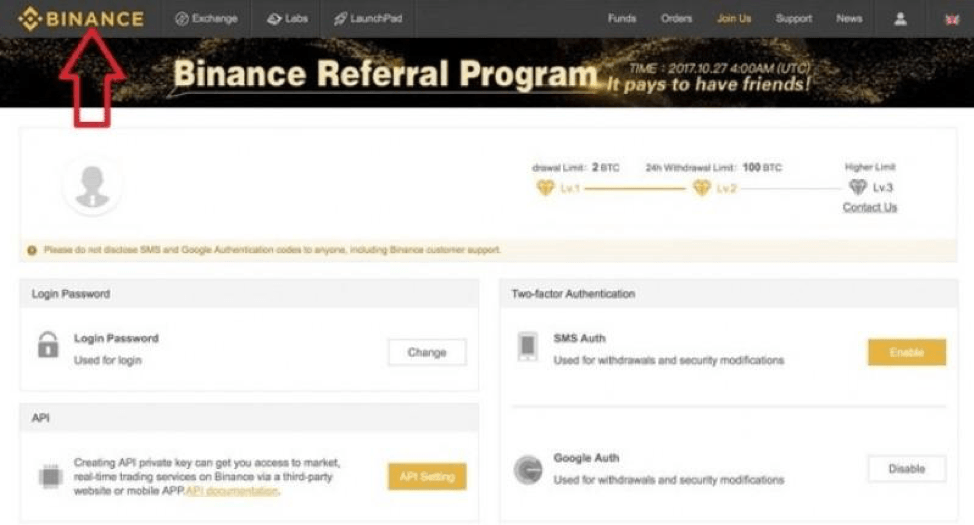Screen dimensions: 974x525
Task: Open the user account icon
Action: [900, 19]
